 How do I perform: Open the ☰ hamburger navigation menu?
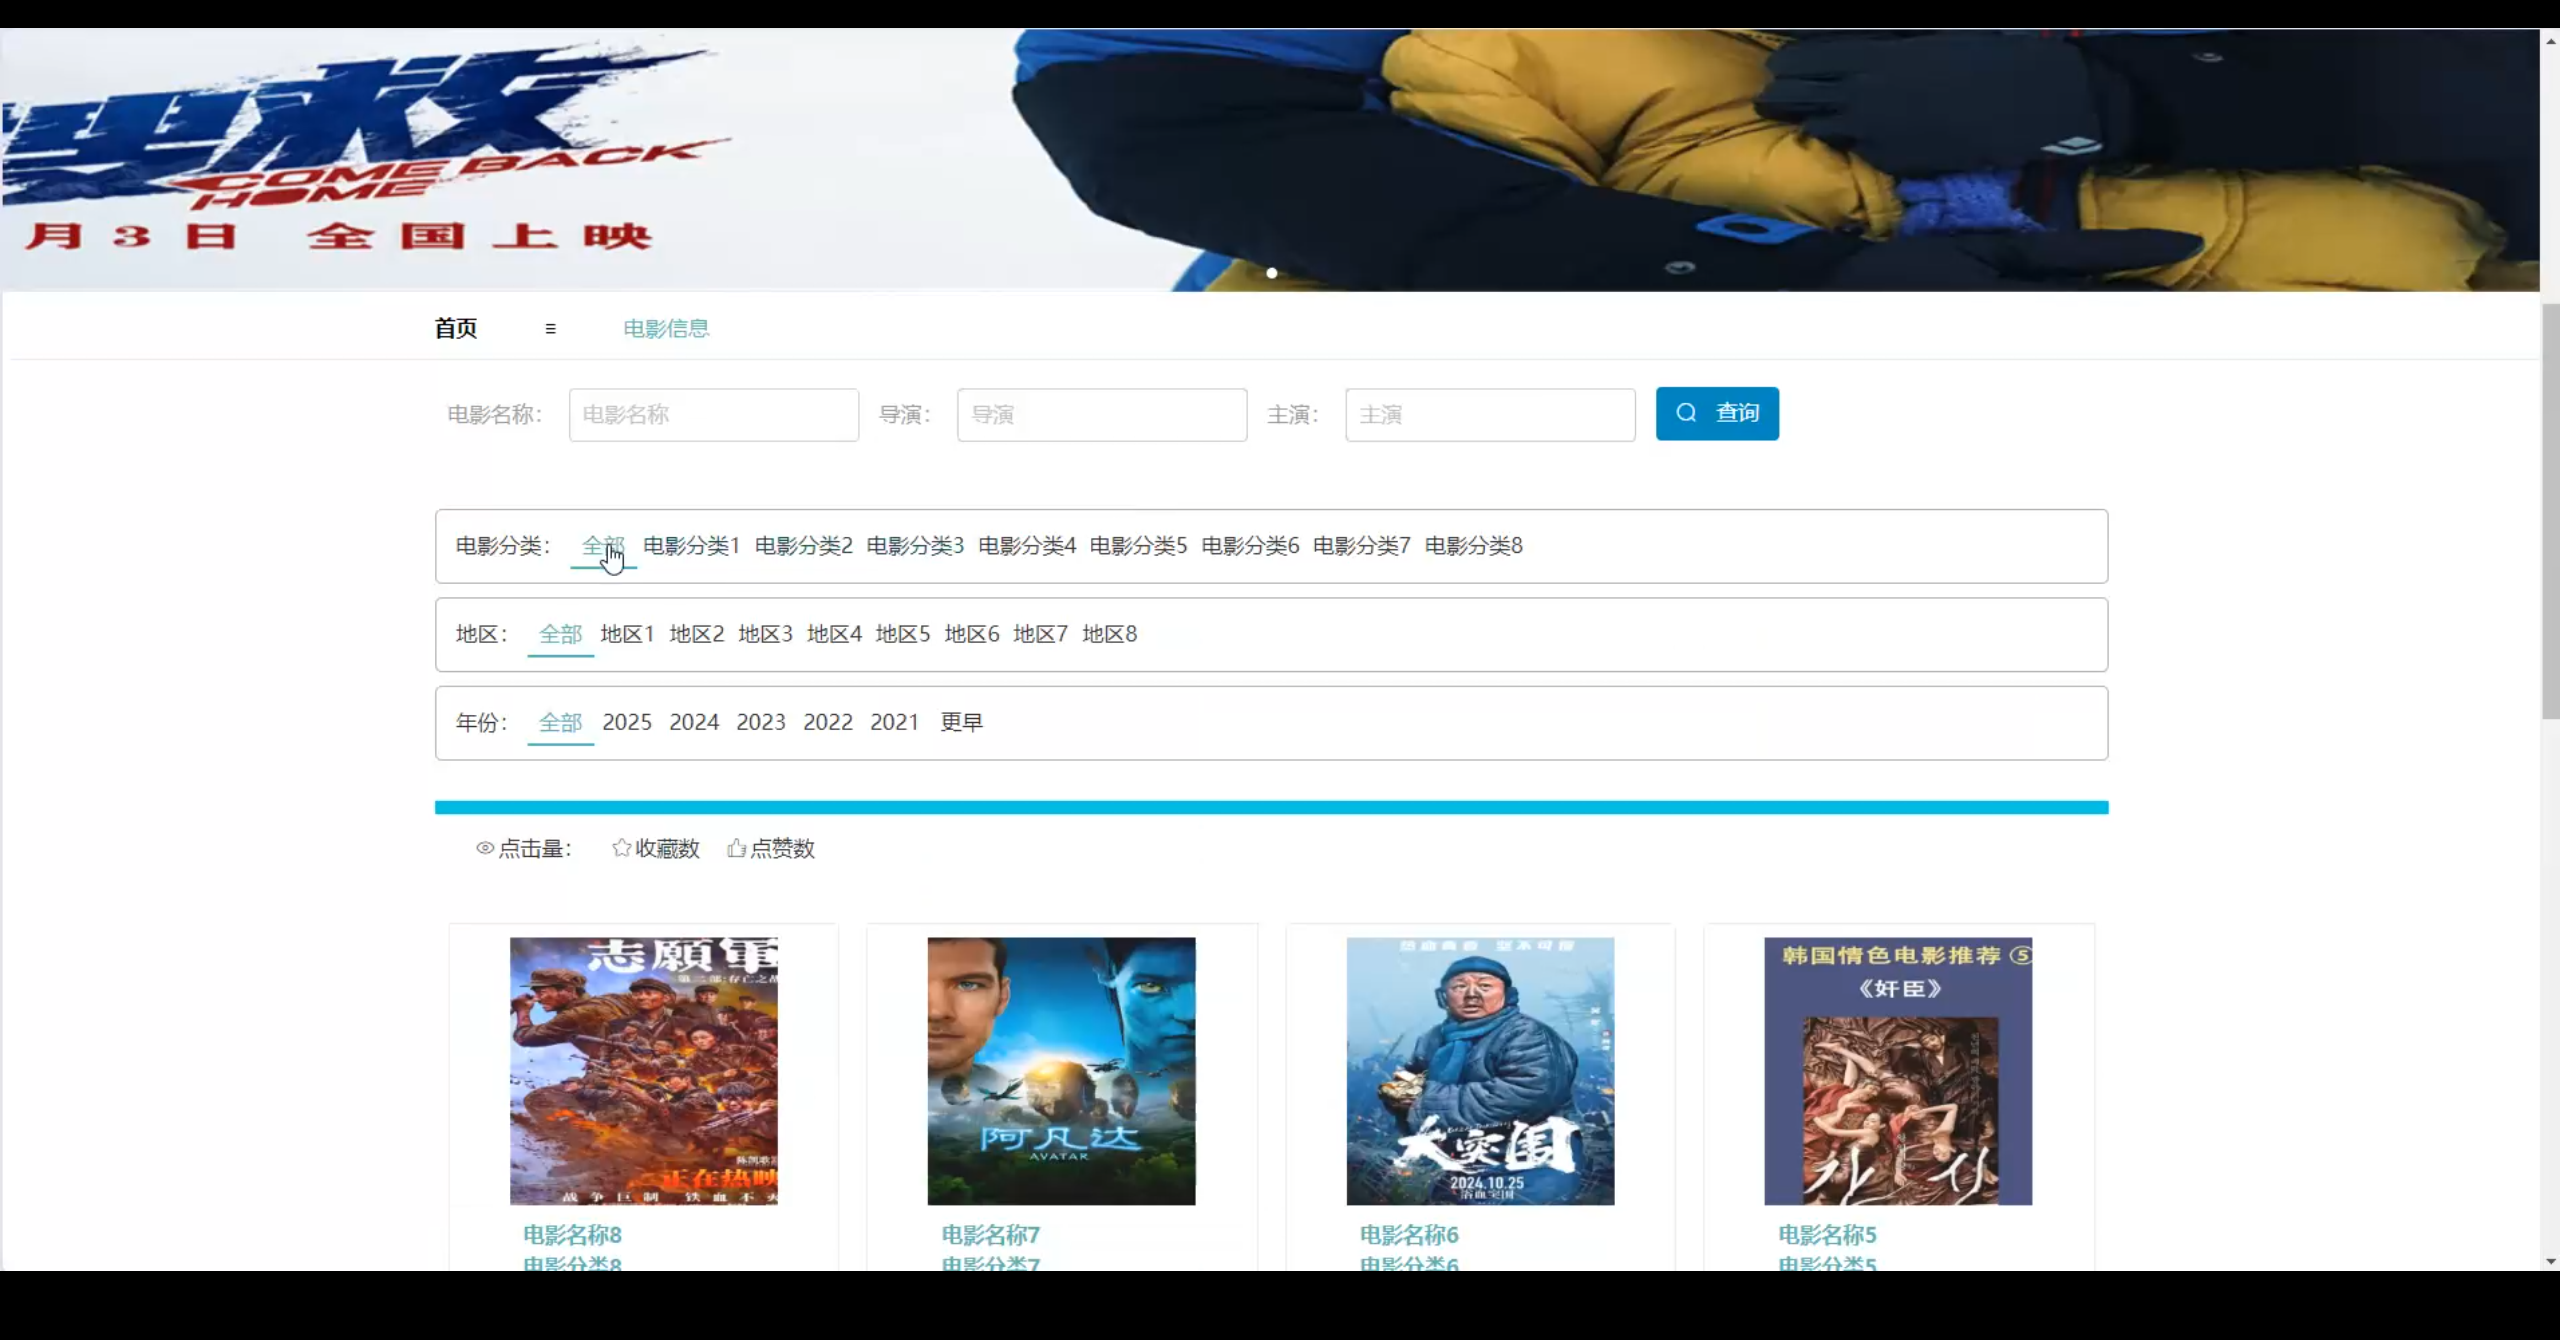pos(550,328)
